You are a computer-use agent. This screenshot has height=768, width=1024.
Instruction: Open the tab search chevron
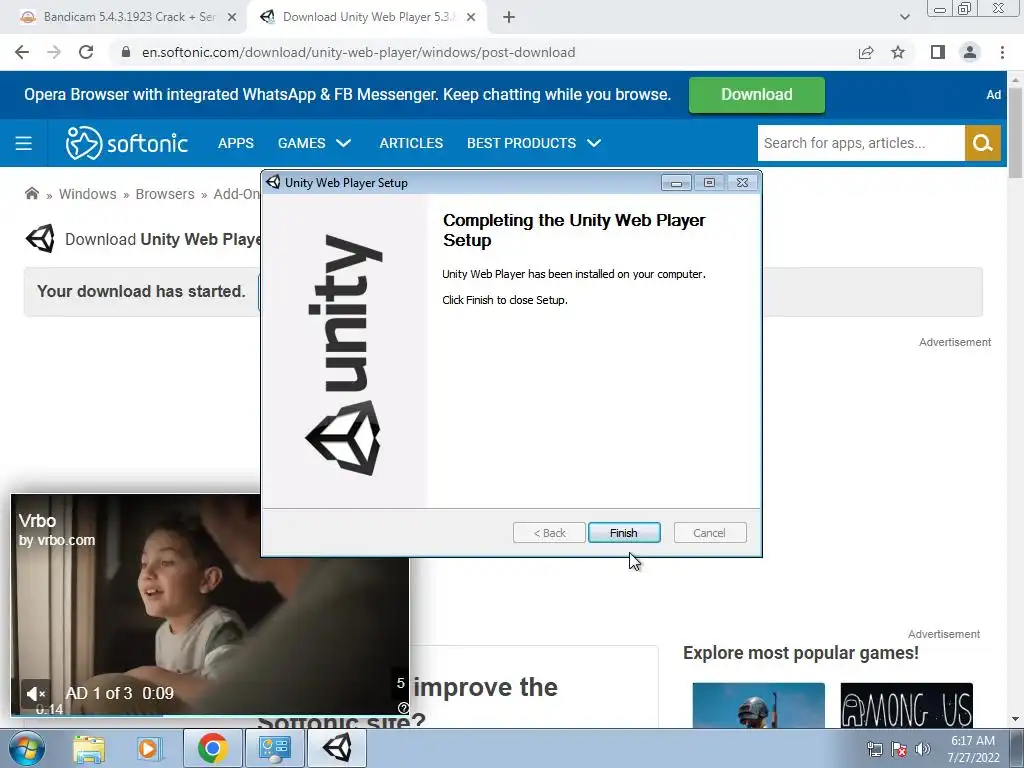[904, 17]
